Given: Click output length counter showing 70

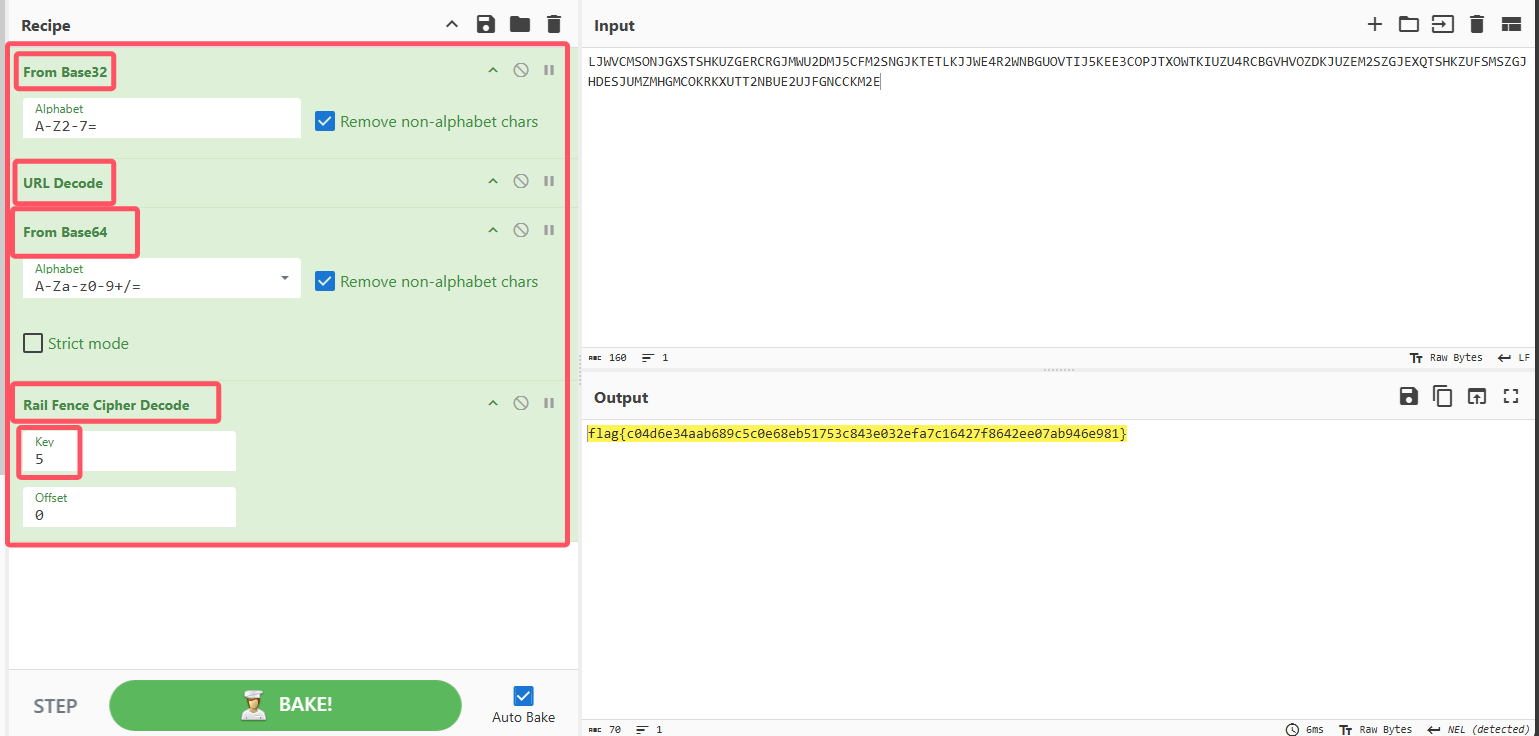Looking at the screenshot, I should 604,729.
